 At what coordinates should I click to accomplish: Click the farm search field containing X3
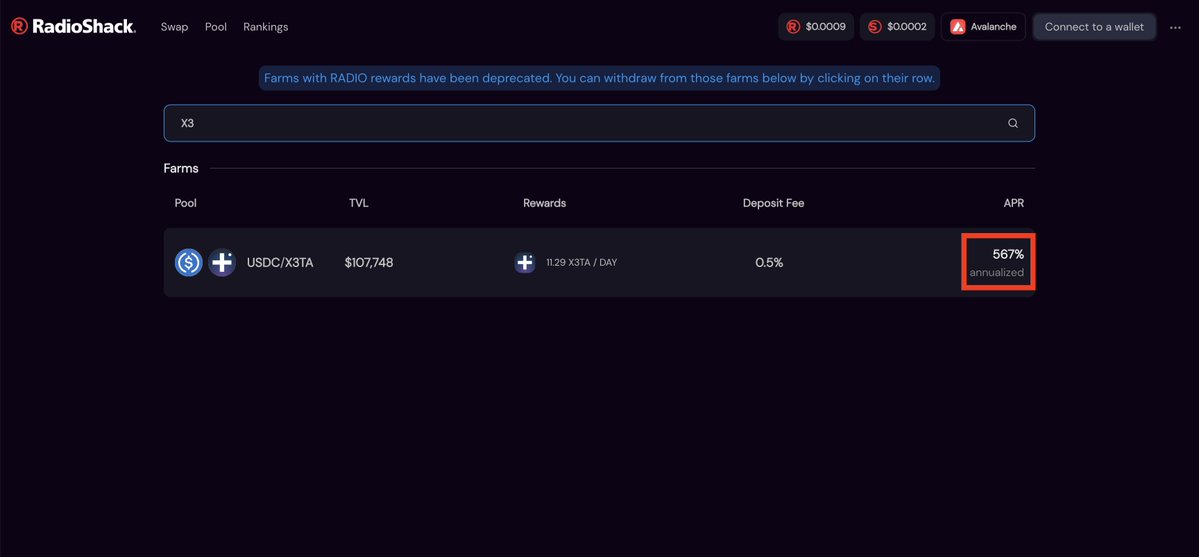click(599, 123)
